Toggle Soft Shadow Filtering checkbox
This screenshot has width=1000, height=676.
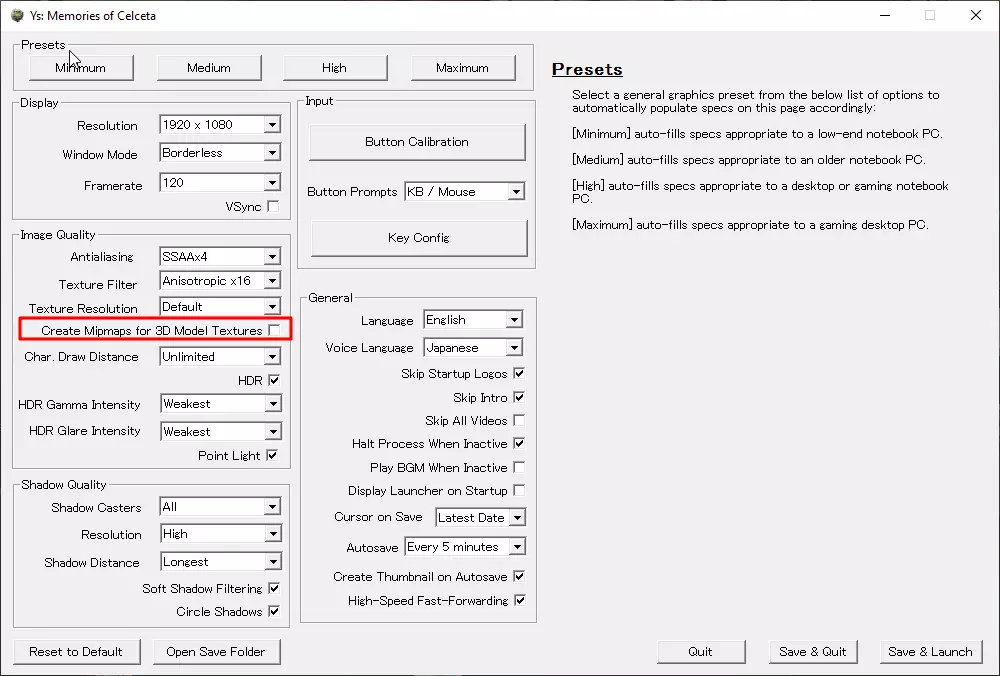(x=274, y=588)
